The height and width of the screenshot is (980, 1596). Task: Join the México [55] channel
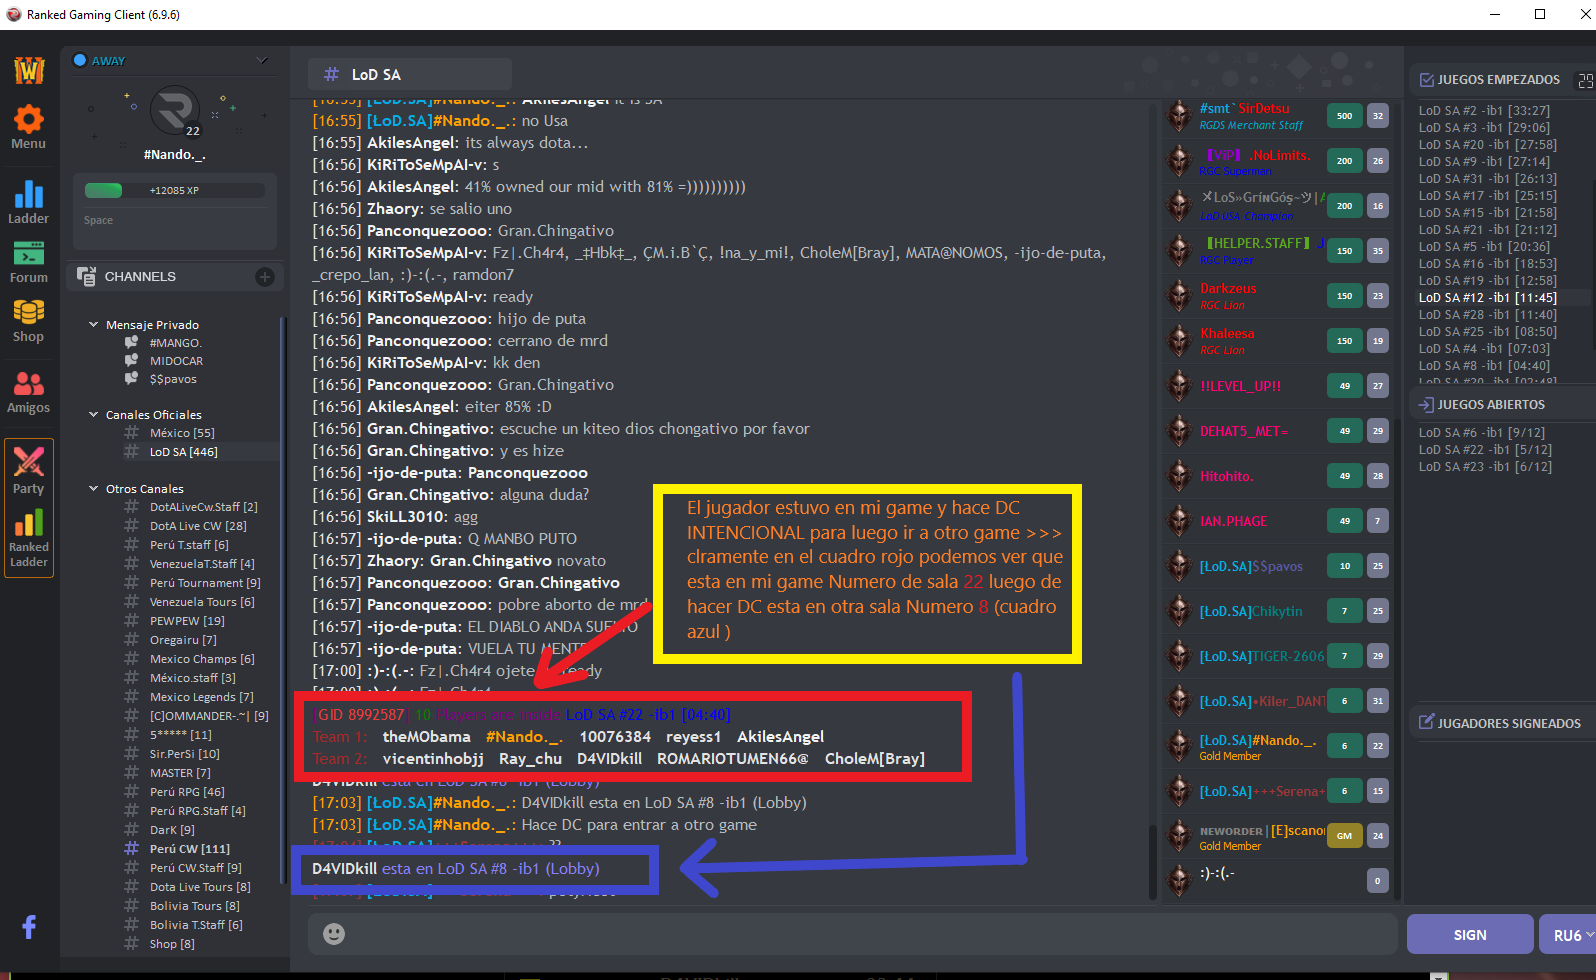click(x=182, y=433)
